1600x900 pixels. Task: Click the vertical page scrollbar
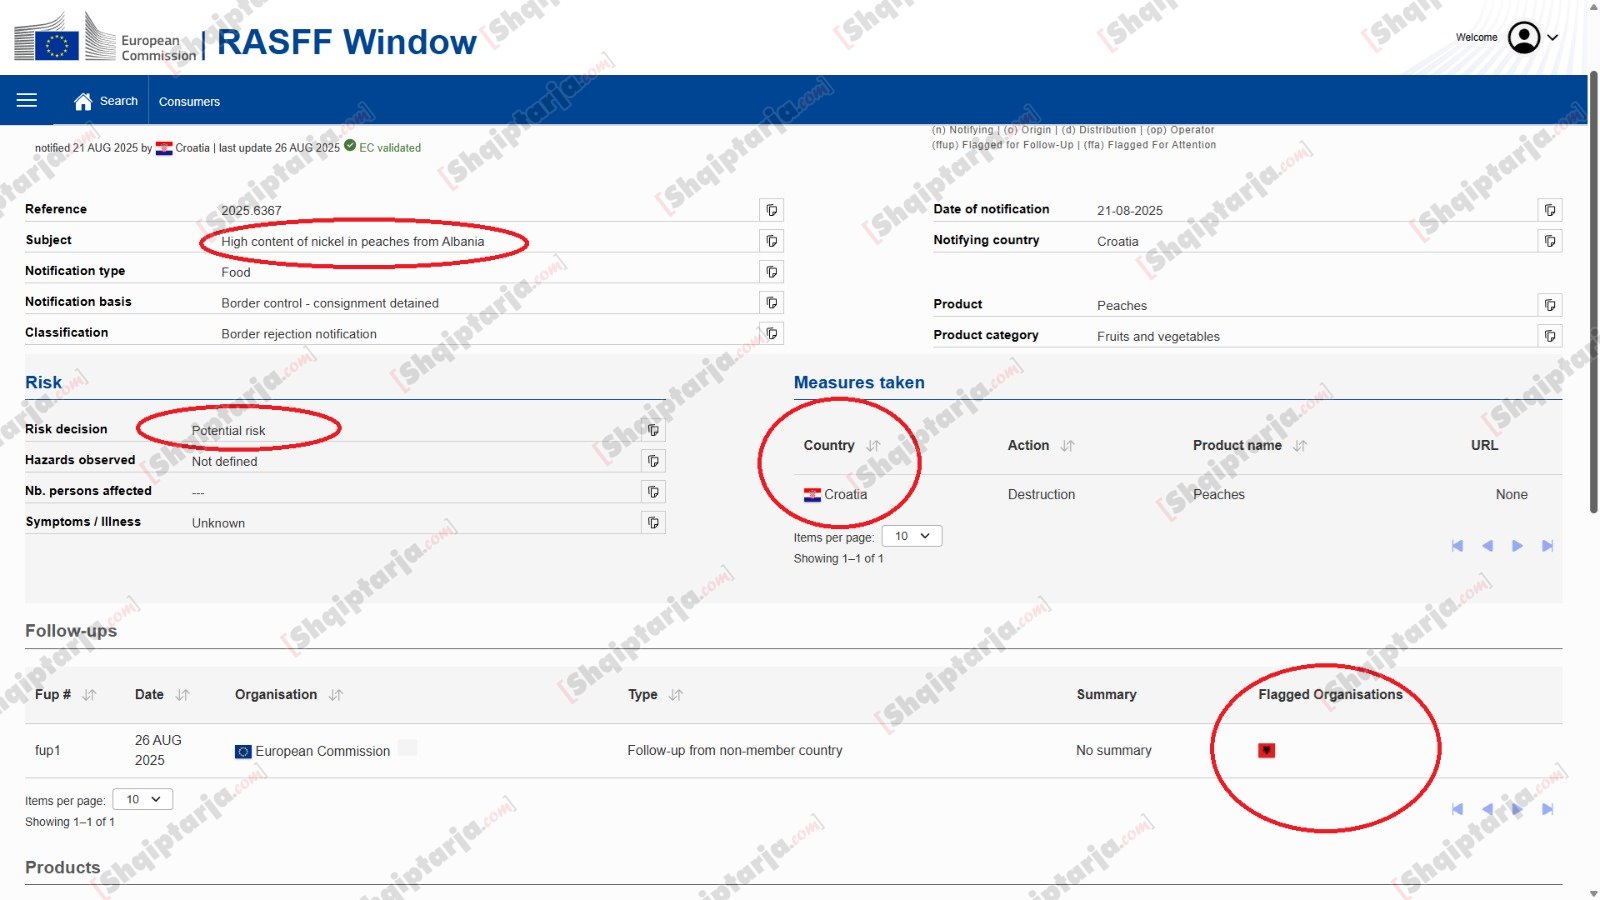(x=1593, y=300)
